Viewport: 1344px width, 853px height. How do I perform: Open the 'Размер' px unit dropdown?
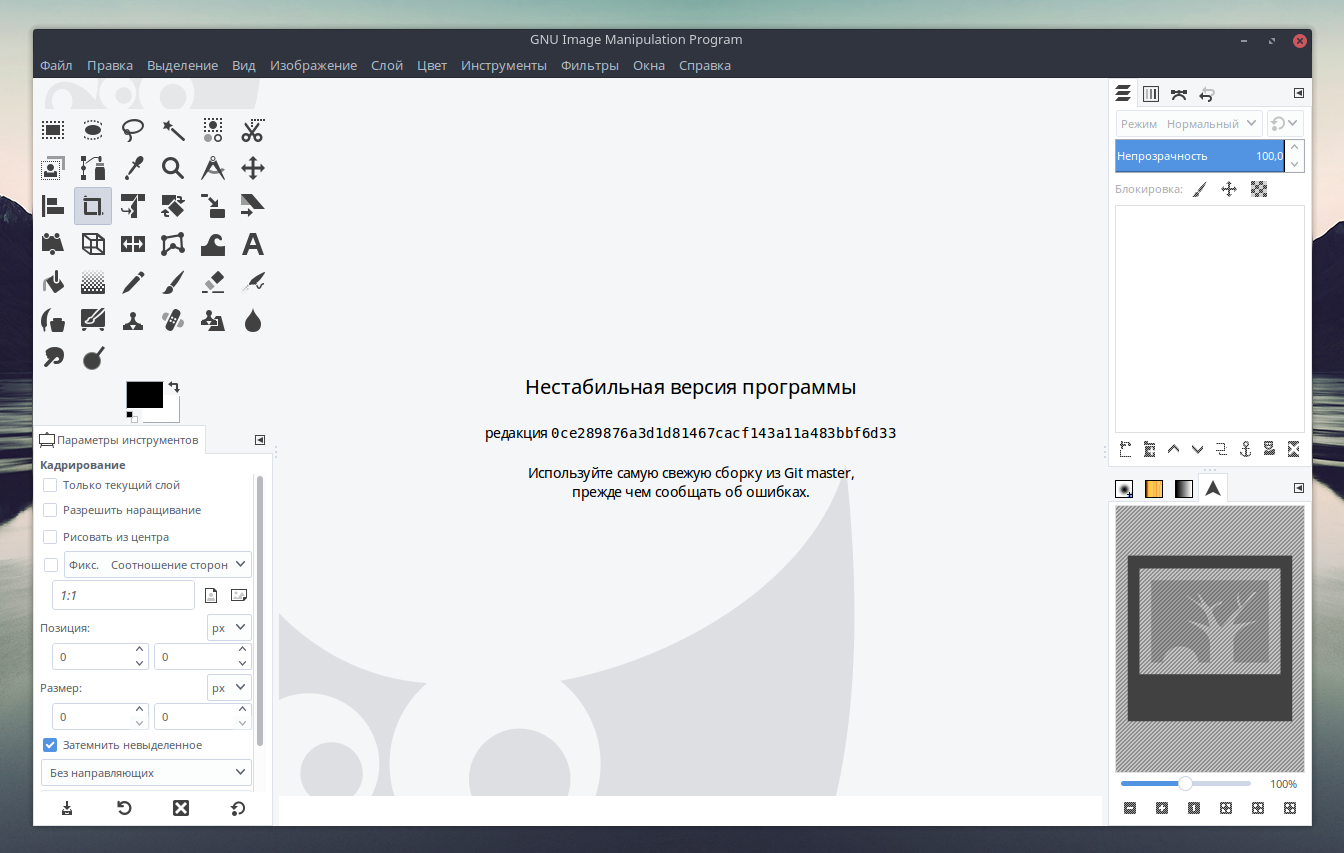pos(229,688)
